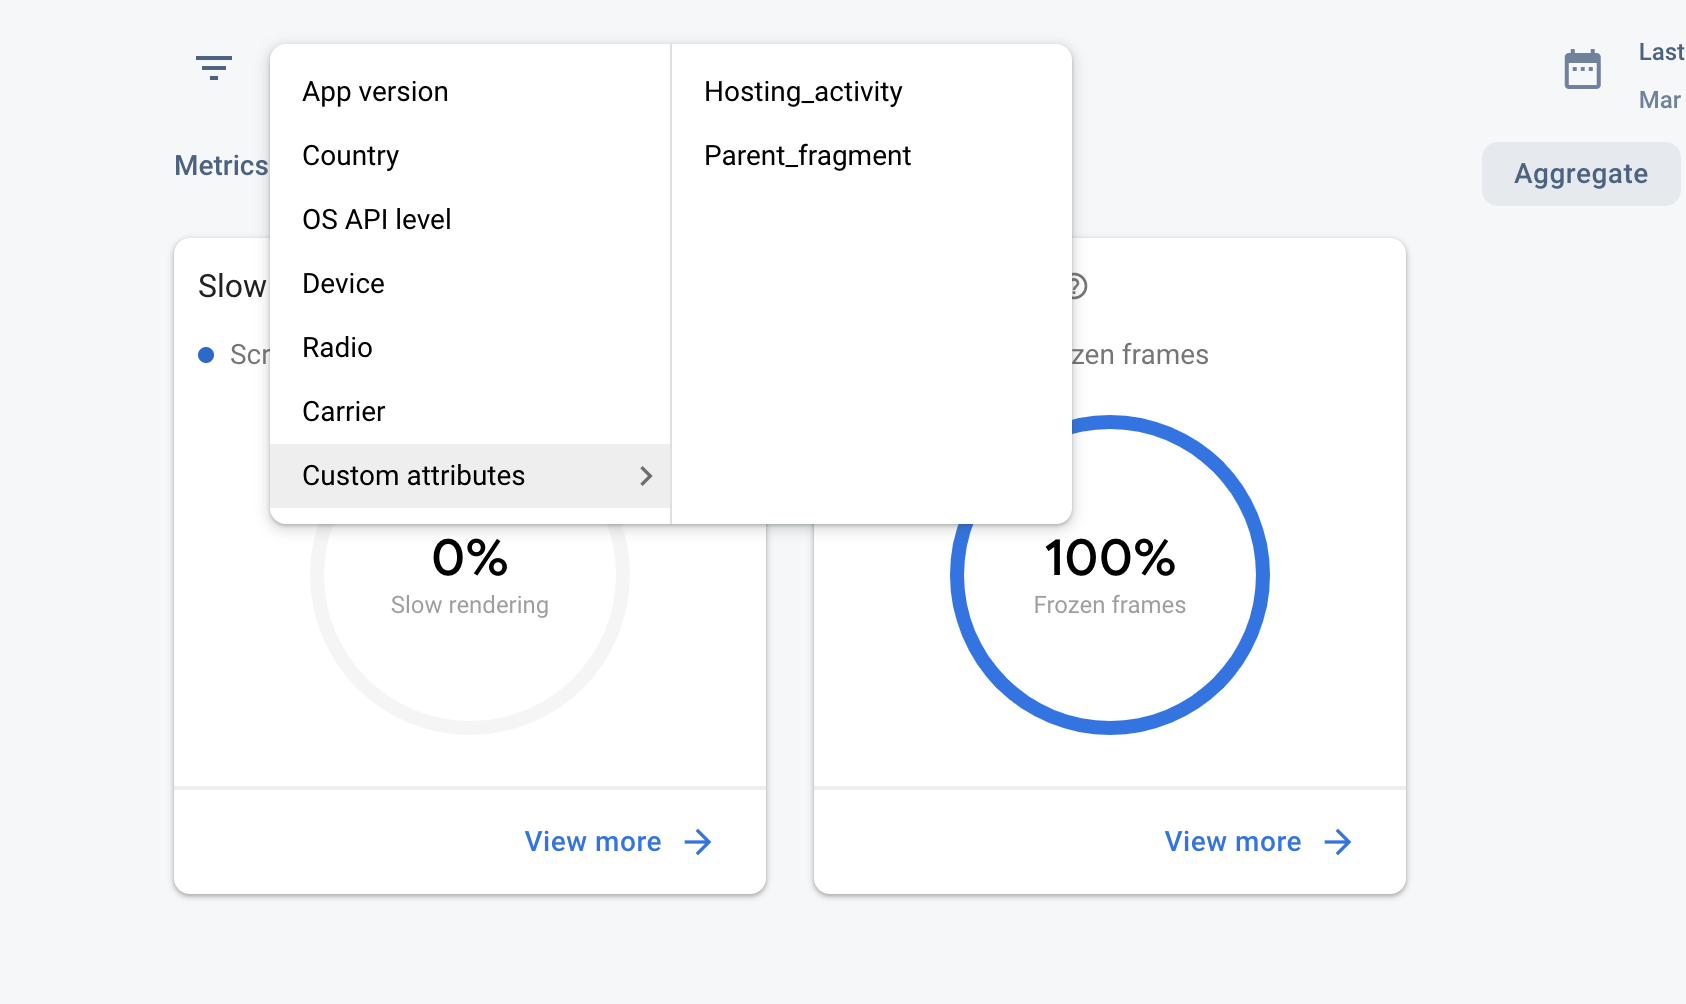Select Parent_fragment custom attribute
This screenshot has height=1004, width=1686.
(x=807, y=156)
